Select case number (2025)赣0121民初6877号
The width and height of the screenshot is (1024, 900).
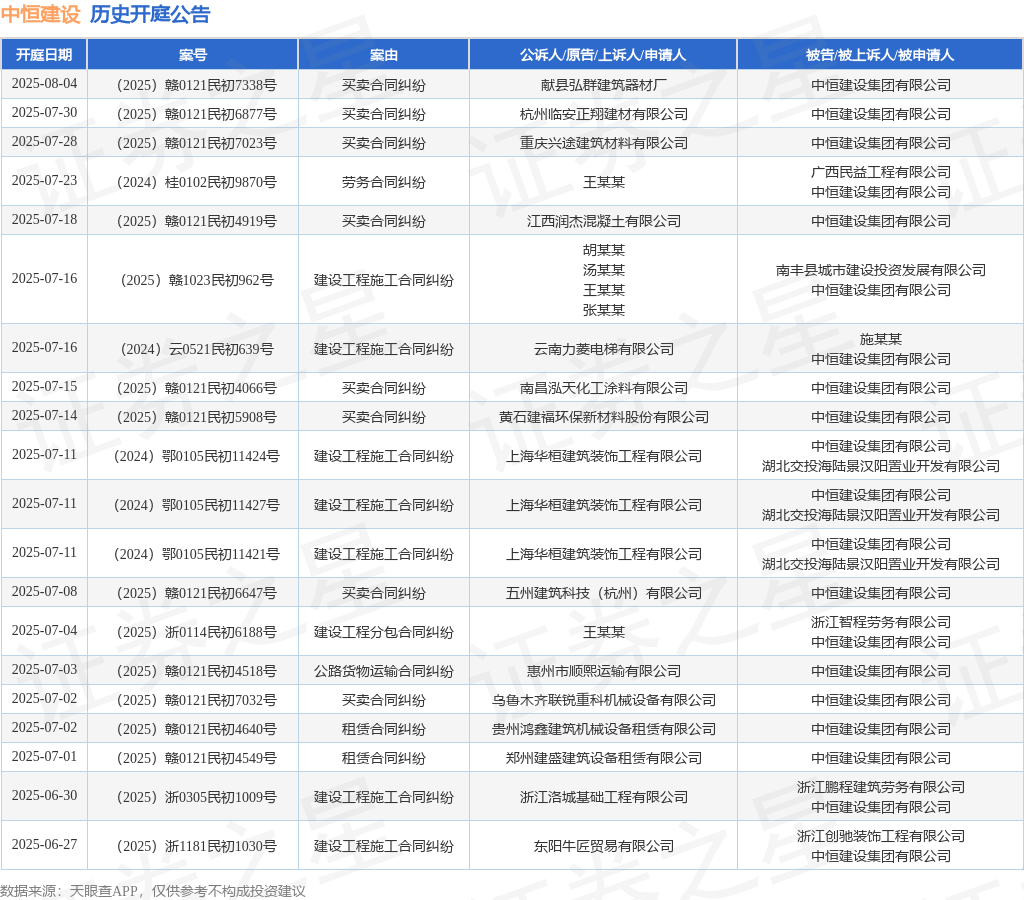(197, 114)
